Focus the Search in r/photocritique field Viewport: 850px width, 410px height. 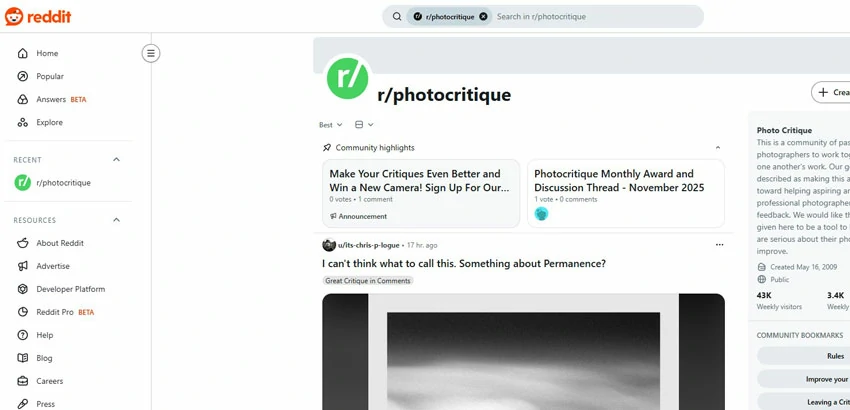coord(596,16)
